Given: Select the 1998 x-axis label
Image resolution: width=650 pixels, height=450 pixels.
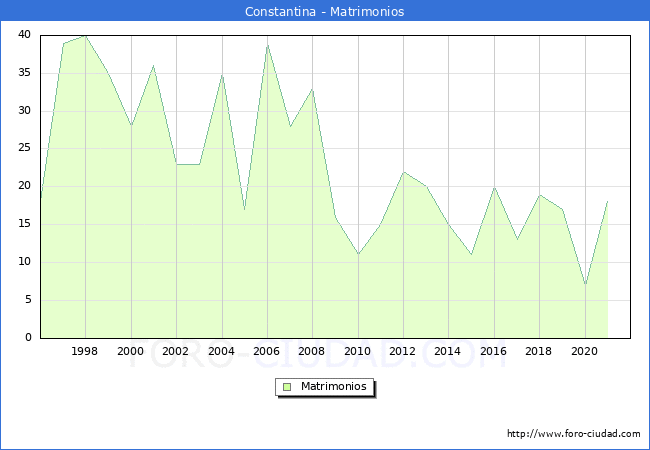Looking at the screenshot, I should click(x=85, y=351).
